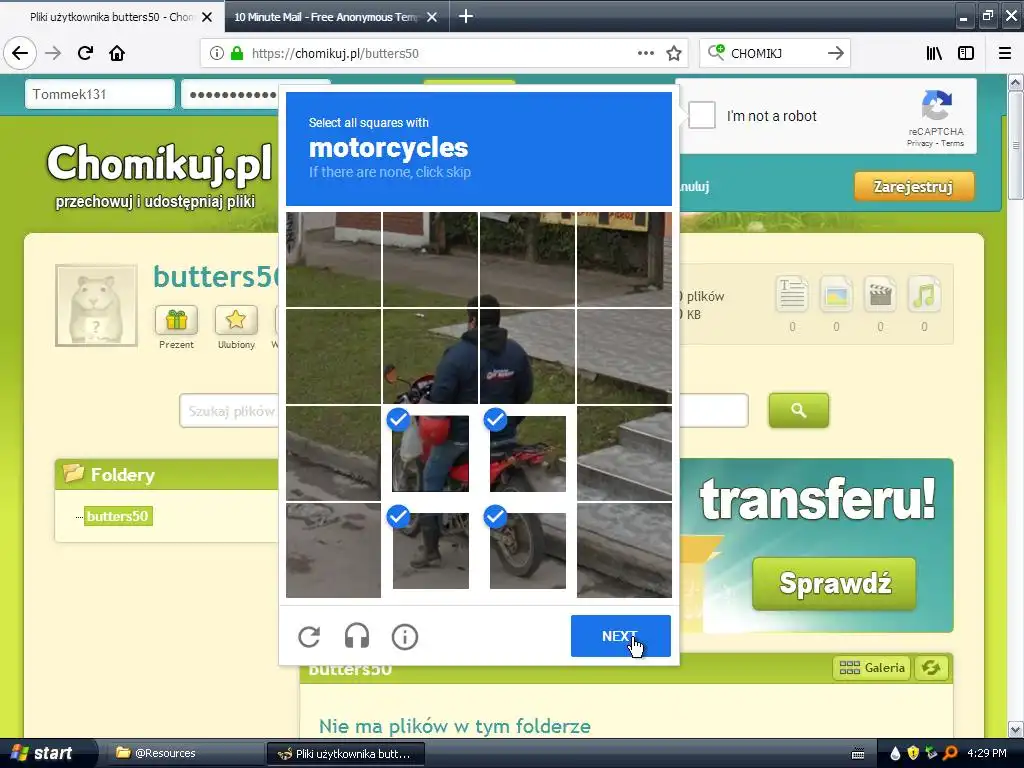Bookmark this page with the star icon
Viewport: 1024px width, 768px height.
point(674,54)
